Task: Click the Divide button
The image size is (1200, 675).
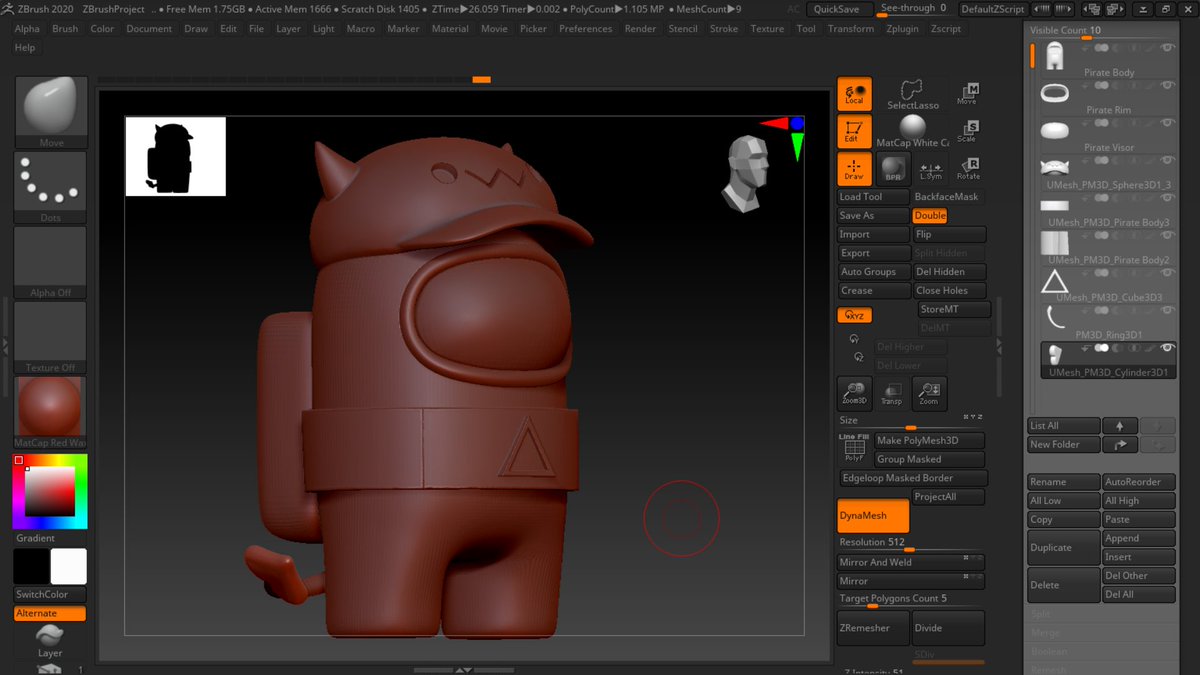Action: pyautogui.click(x=949, y=628)
